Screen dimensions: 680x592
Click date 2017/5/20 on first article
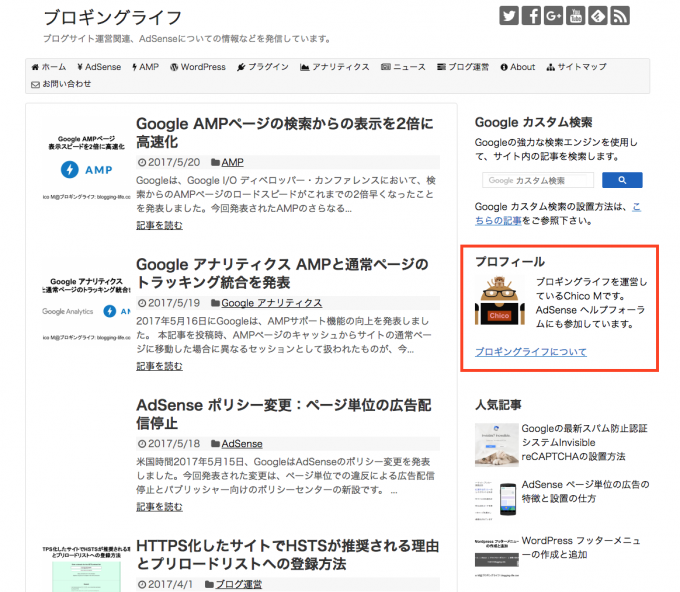[x=174, y=162]
